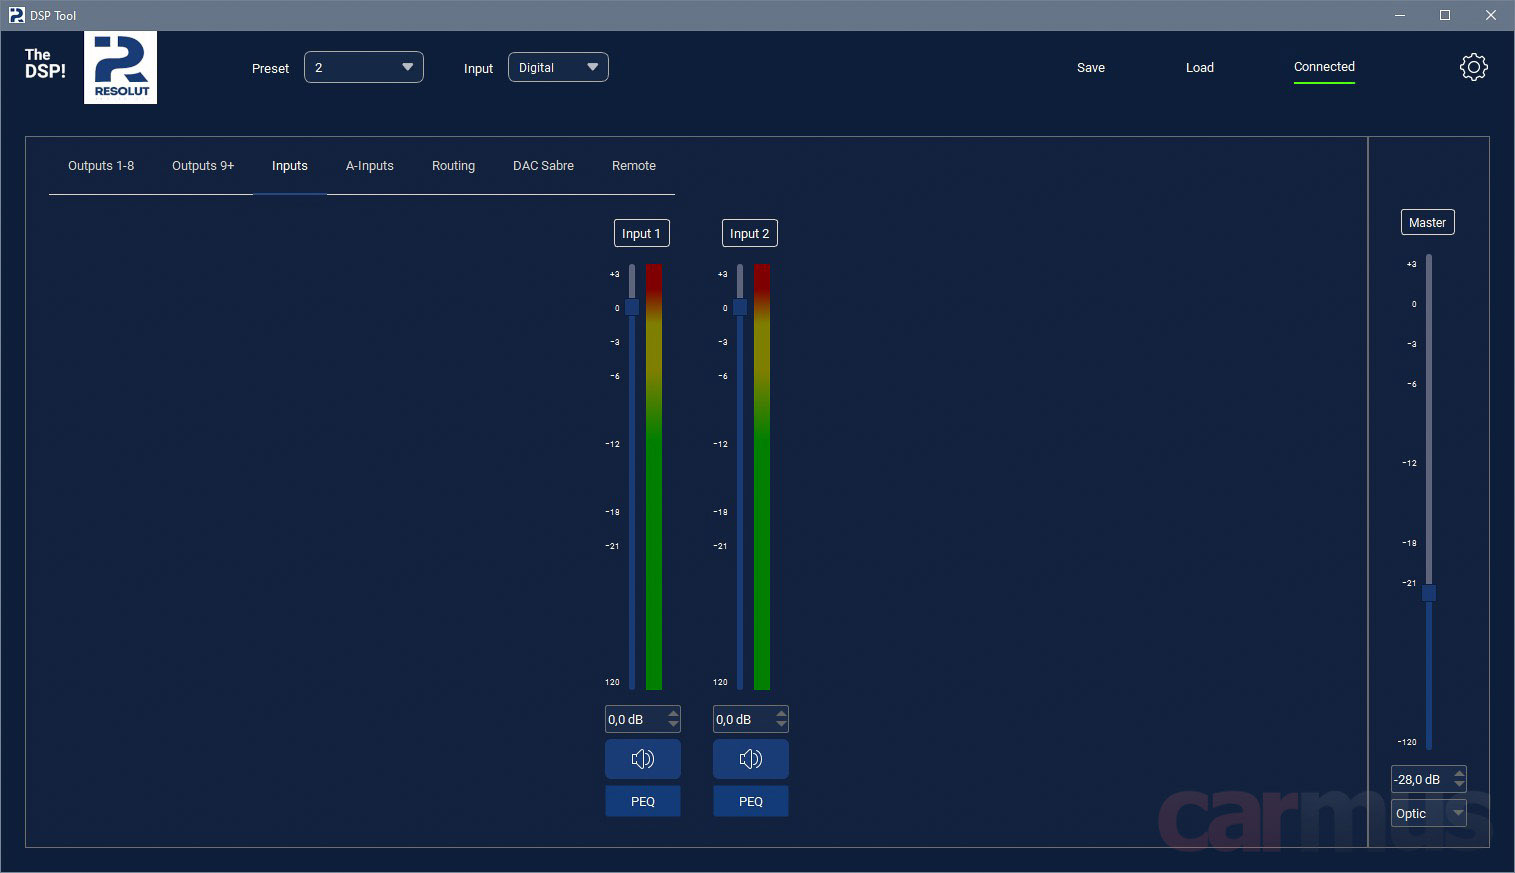Decrease Input 2 gain with down arrow
The image size is (1515, 873).
[781, 725]
